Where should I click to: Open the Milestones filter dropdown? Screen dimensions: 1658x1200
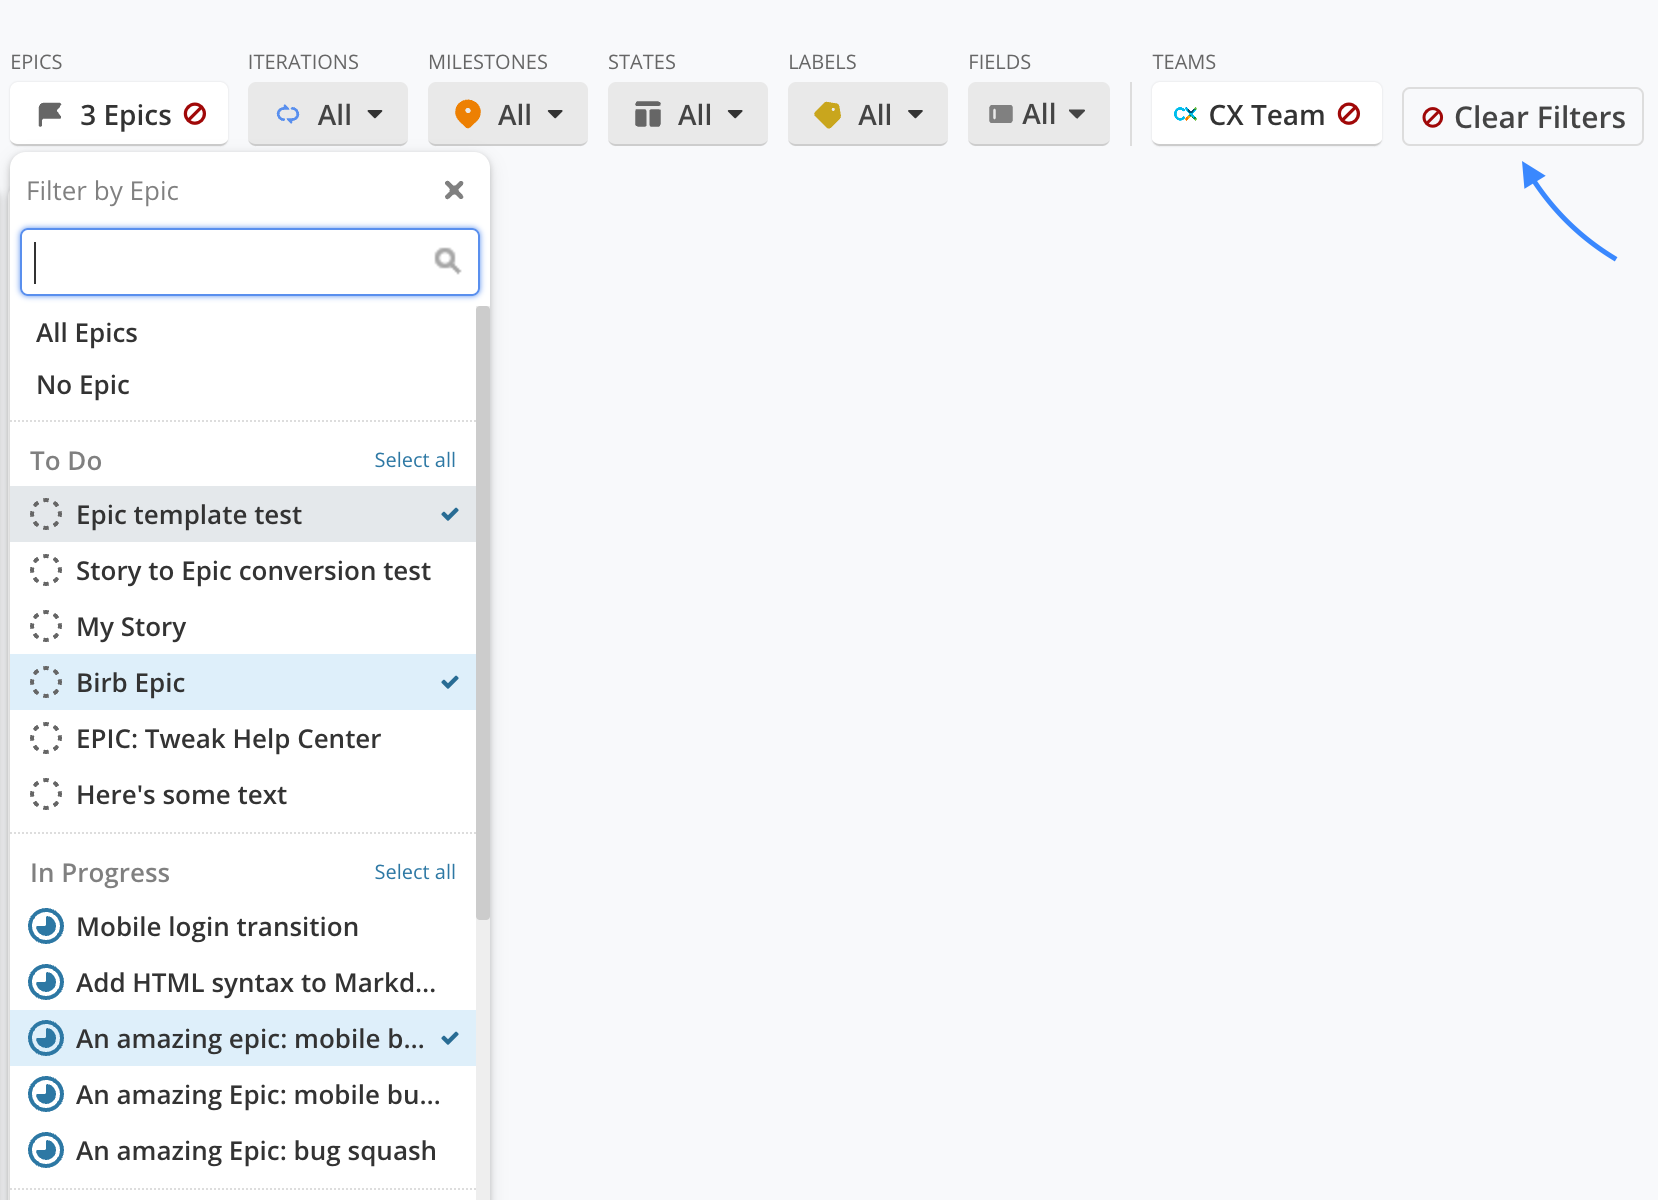pos(508,114)
